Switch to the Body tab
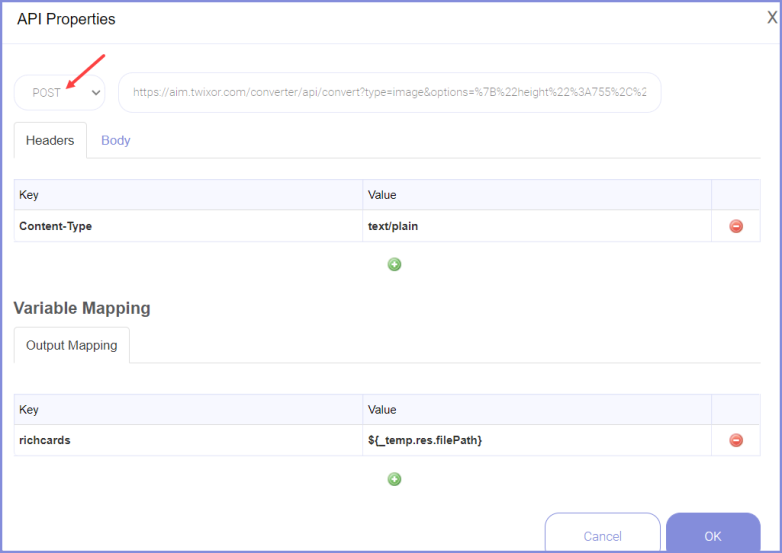Screen dimensions: 782x553 click(116, 140)
